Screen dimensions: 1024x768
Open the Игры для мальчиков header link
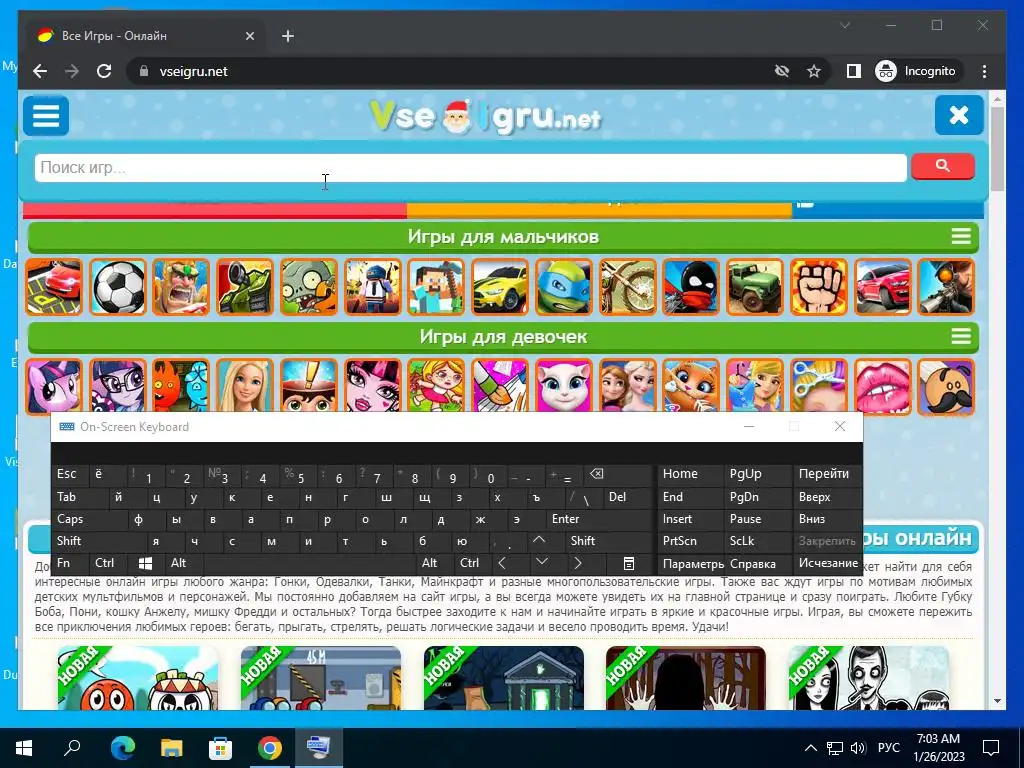click(x=503, y=236)
